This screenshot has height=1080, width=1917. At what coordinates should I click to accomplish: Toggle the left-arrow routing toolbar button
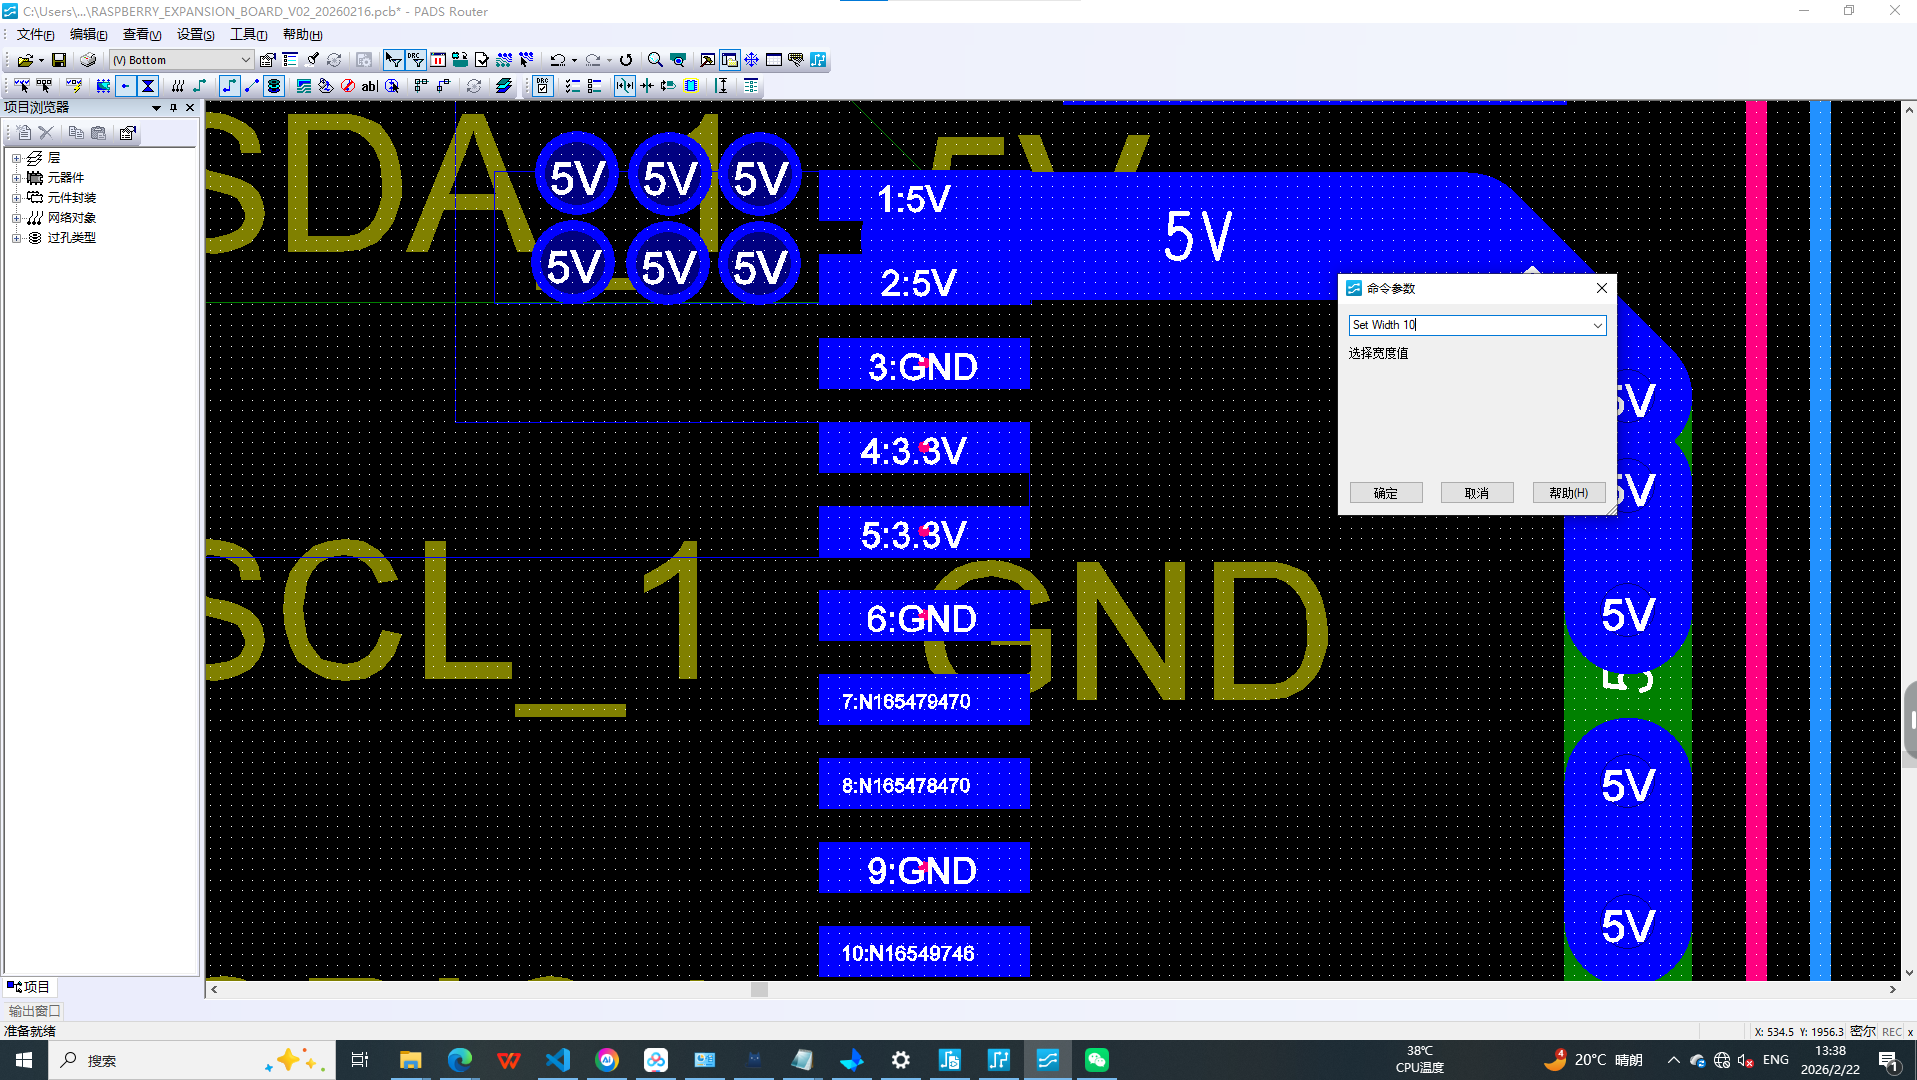125,86
